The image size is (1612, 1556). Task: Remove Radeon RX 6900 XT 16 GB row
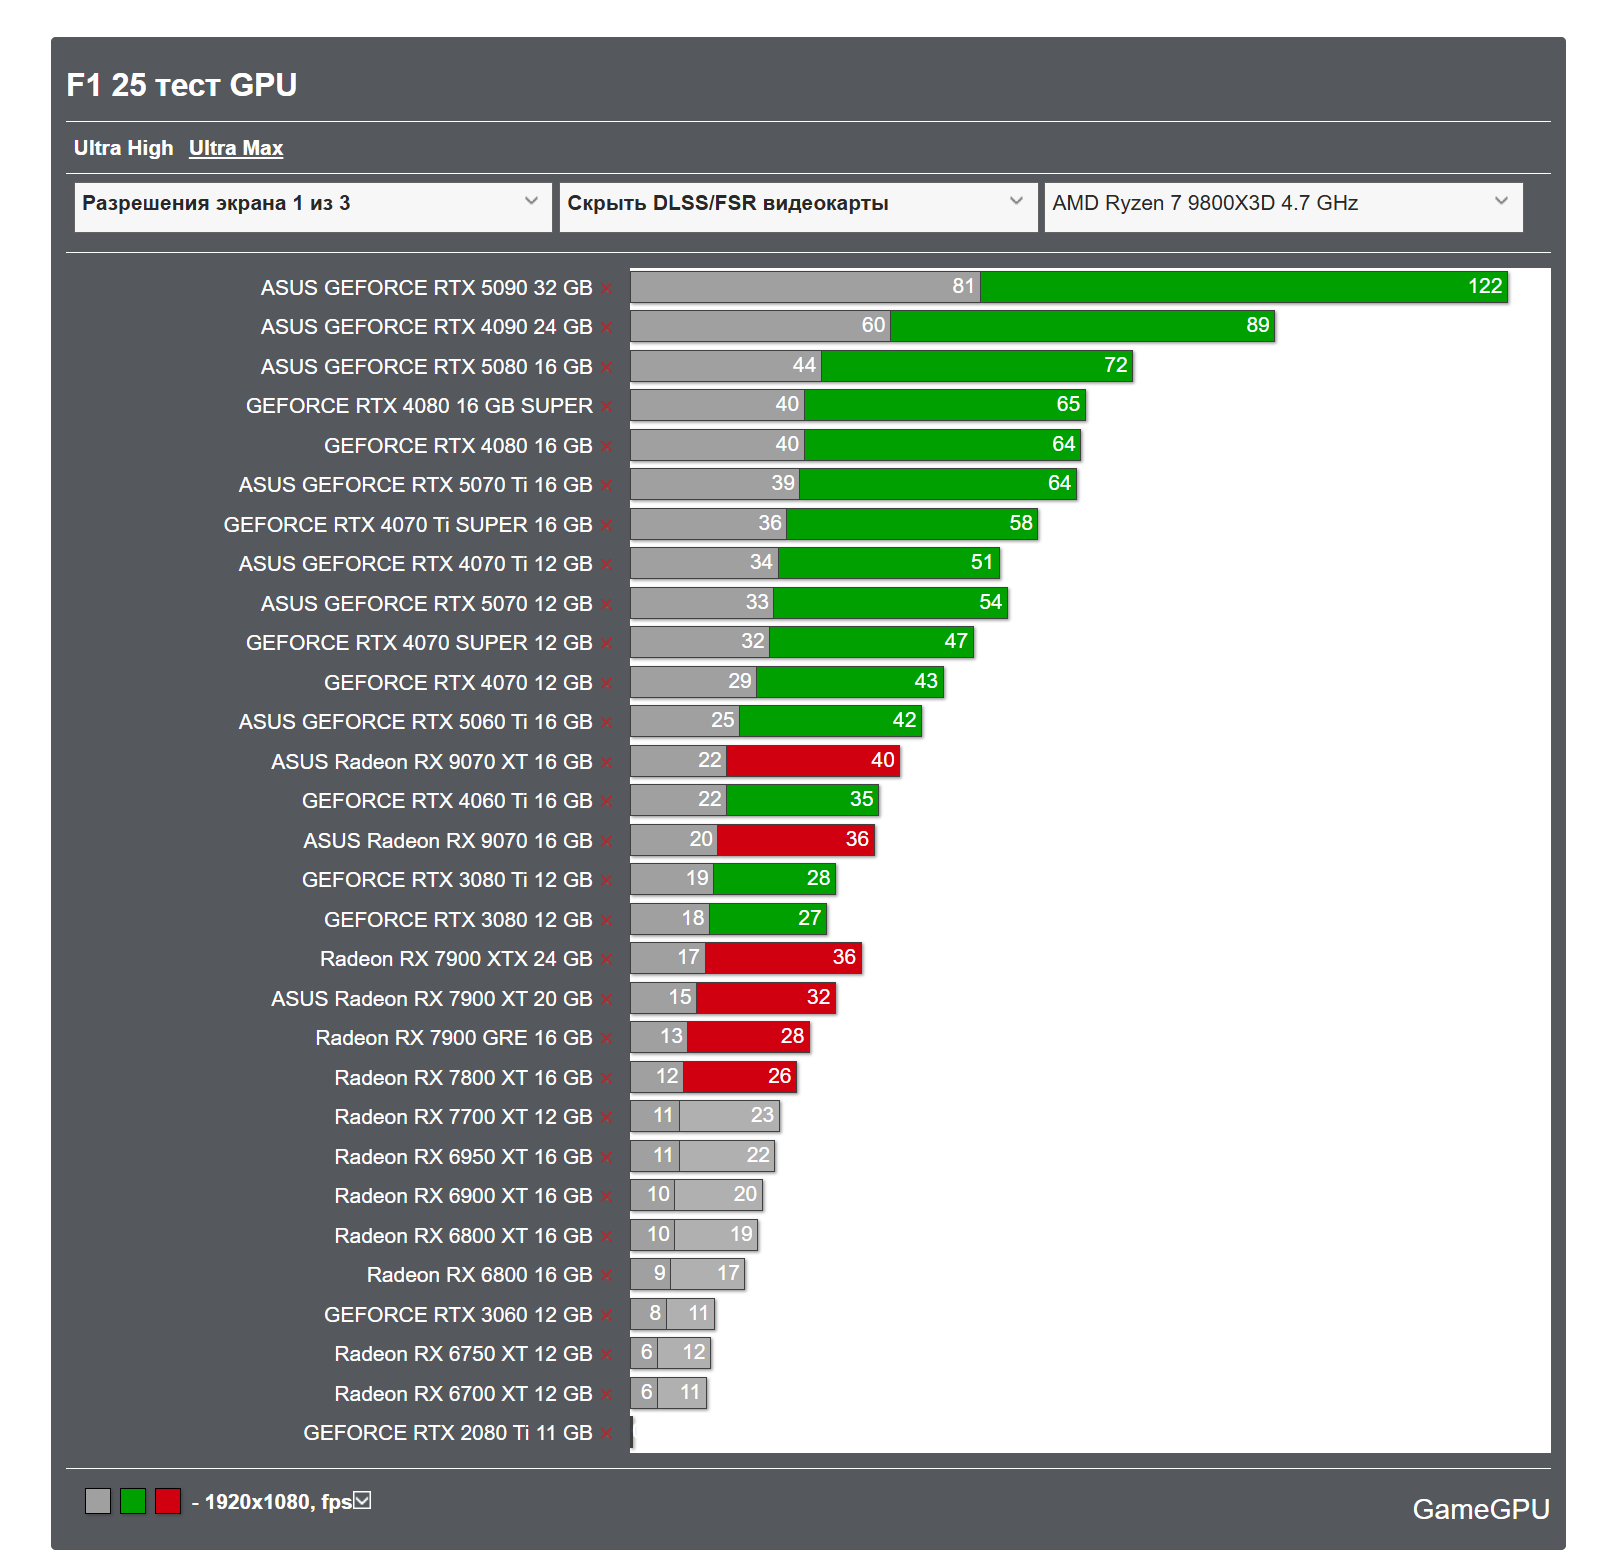tap(607, 1197)
